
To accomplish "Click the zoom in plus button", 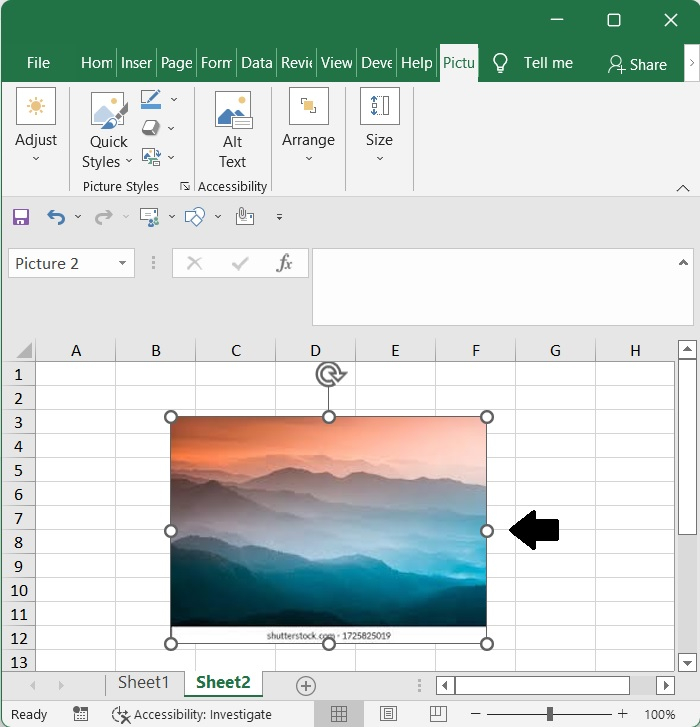I will pyautogui.click(x=623, y=714).
